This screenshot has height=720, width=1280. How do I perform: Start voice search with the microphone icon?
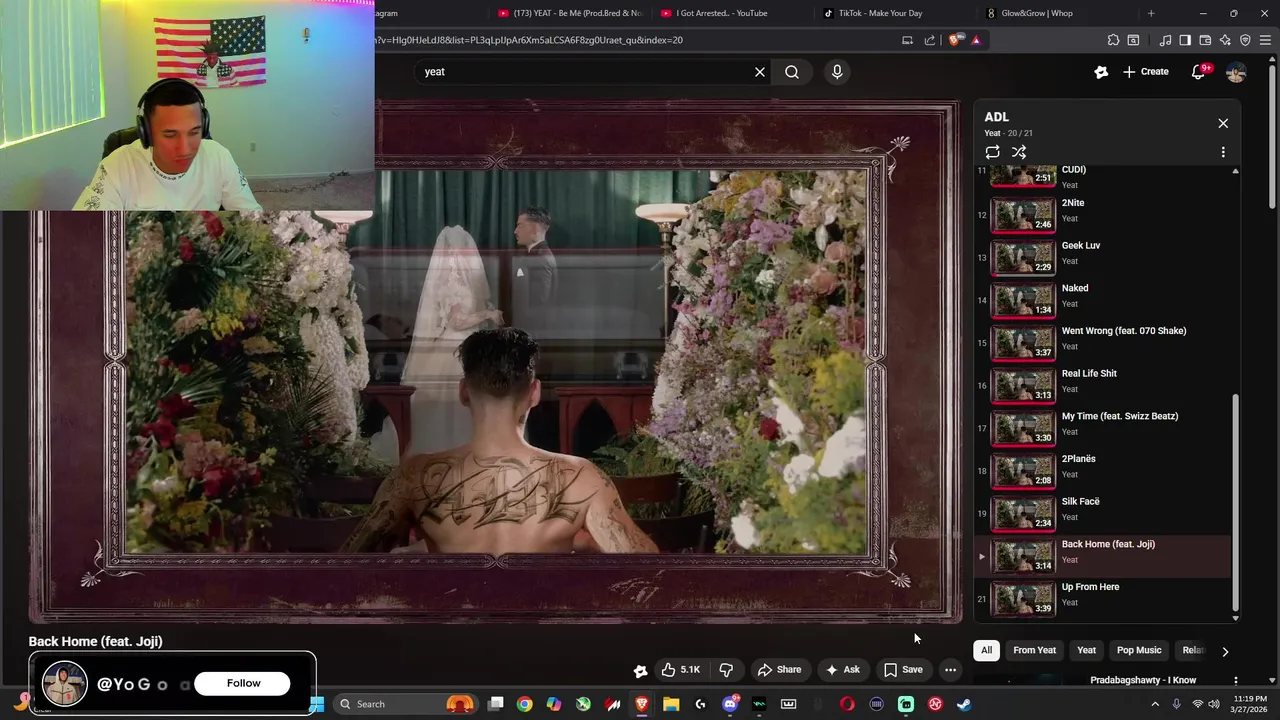[837, 72]
